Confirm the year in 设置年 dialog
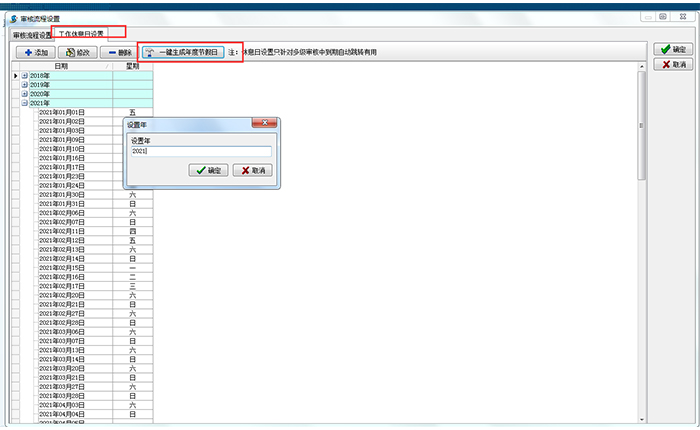Viewport: 700px width, 430px height. coord(207,171)
